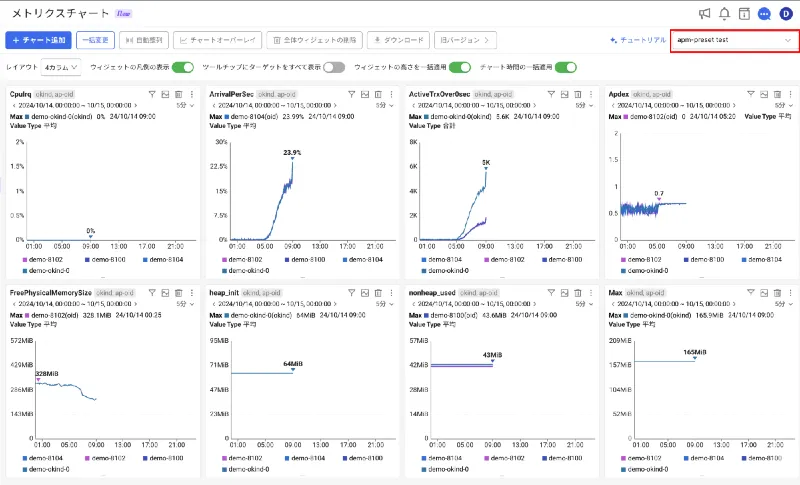This screenshot has height=485, width=800.
Task: Open the bell notifications icon
Action: click(x=724, y=14)
